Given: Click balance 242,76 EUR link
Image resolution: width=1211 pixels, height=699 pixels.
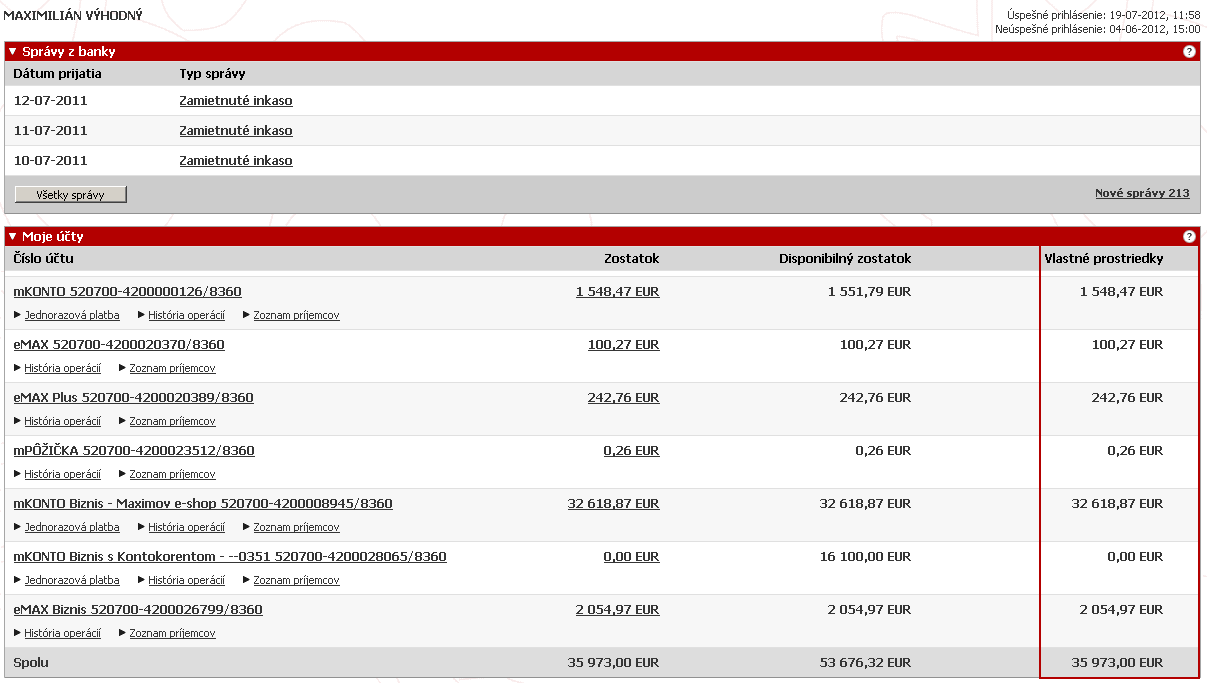Looking at the screenshot, I should point(623,398).
